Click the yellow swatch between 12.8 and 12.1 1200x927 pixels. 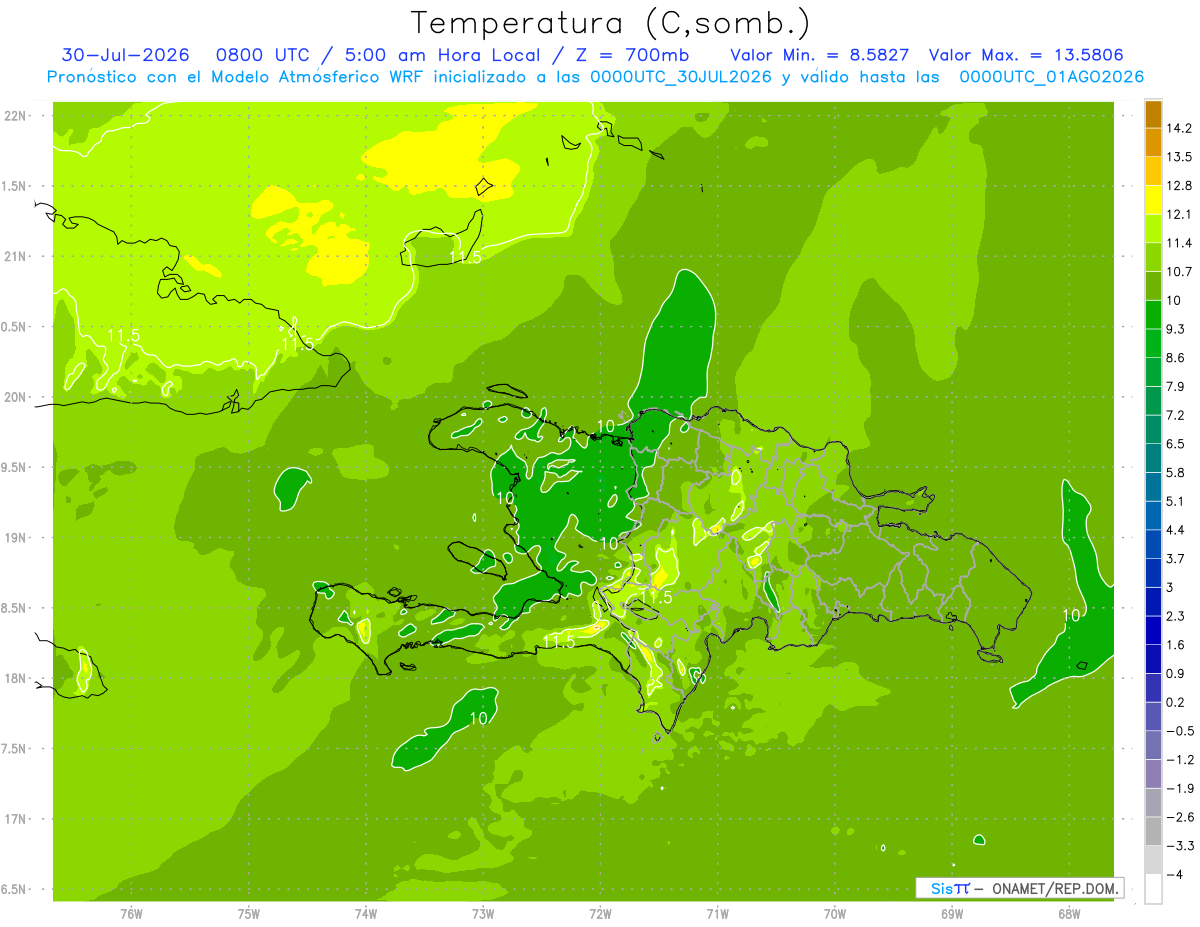(x=1153, y=200)
